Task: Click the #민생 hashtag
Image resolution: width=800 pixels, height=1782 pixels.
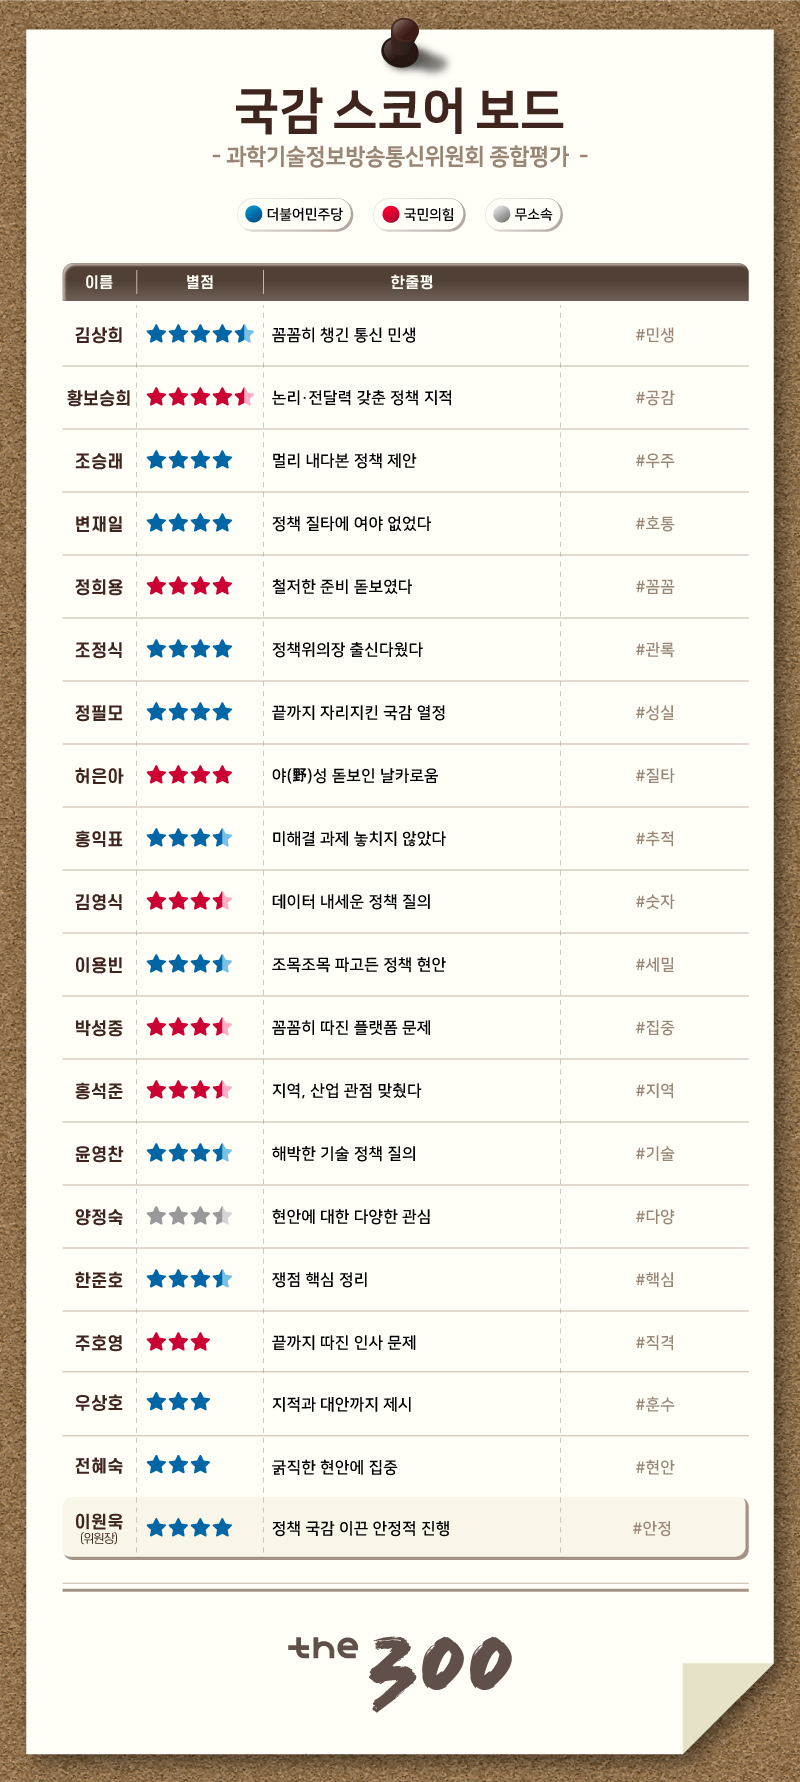Action: (x=655, y=334)
